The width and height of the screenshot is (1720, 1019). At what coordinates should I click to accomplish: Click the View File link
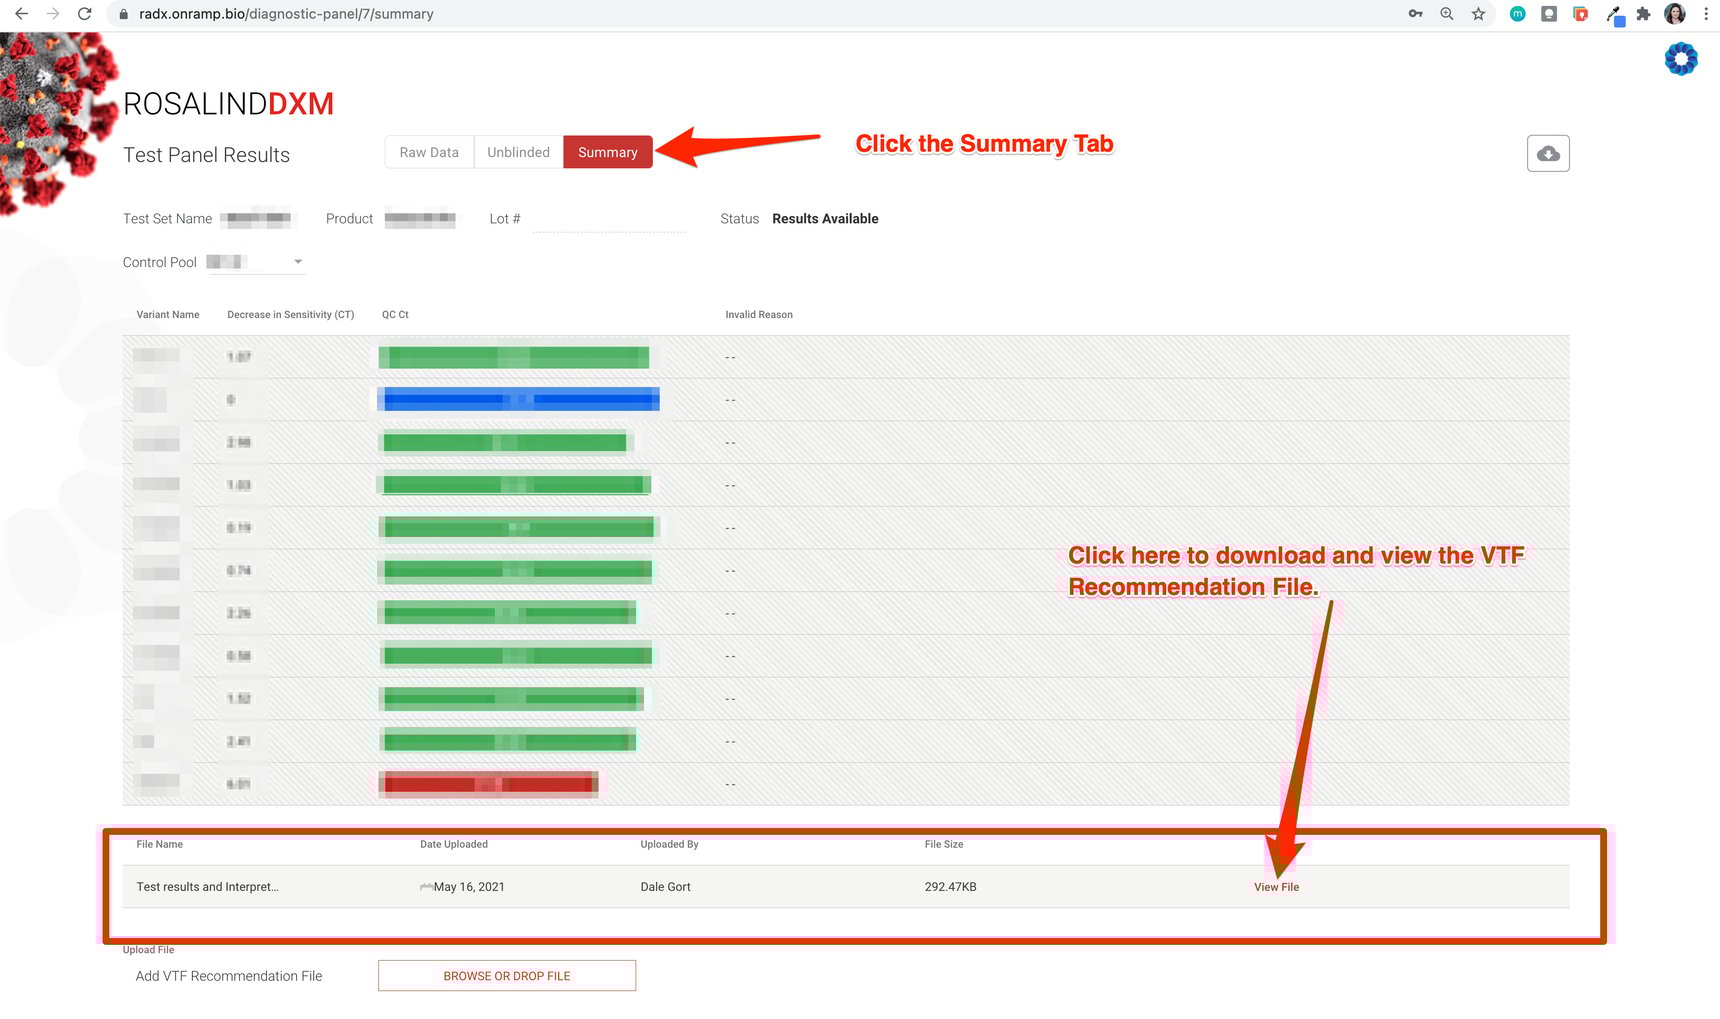pyautogui.click(x=1276, y=887)
